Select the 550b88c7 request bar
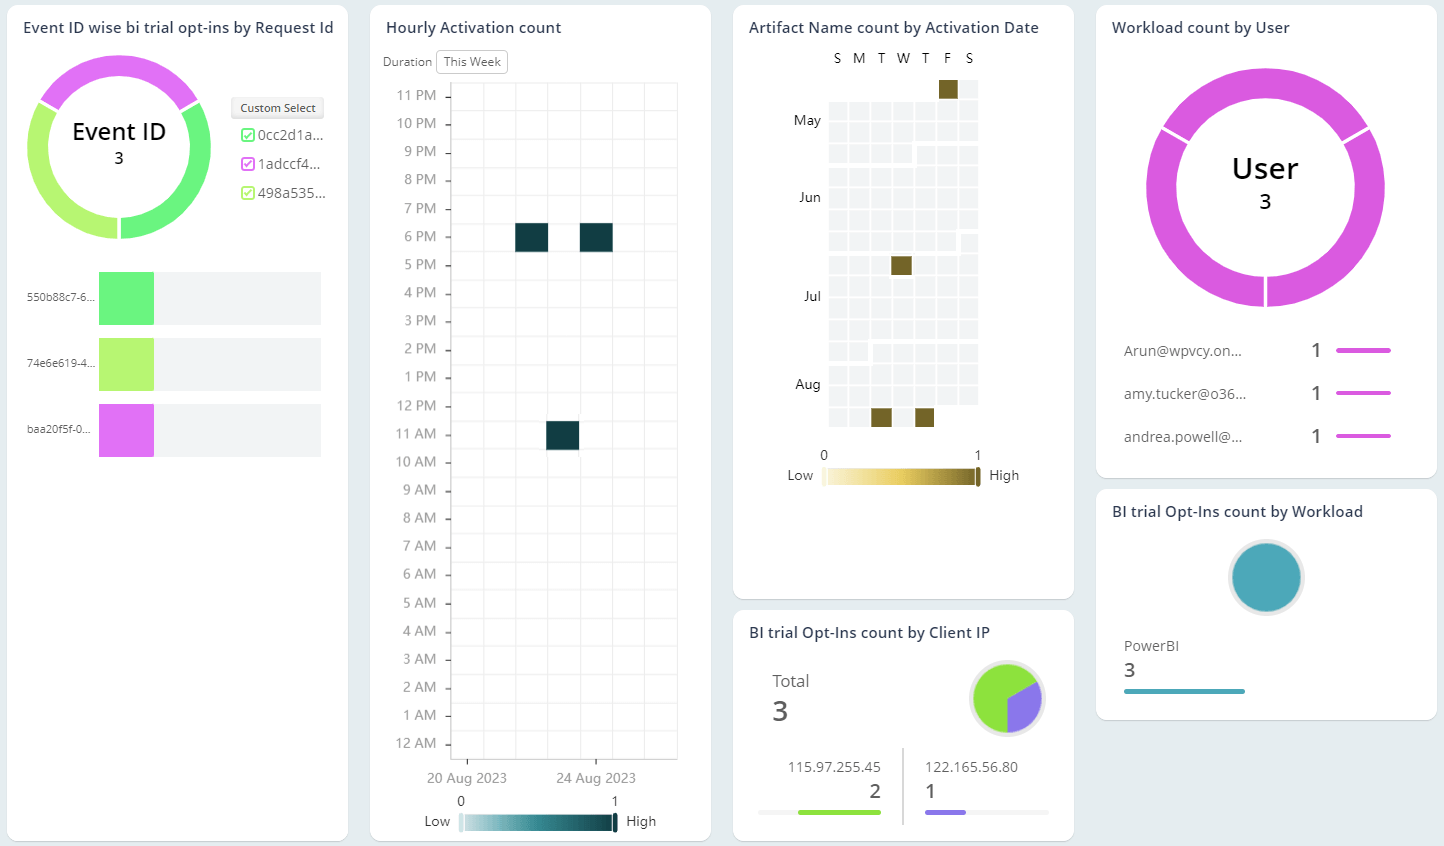The width and height of the screenshot is (1444, 846). click(x=126, y=298)
